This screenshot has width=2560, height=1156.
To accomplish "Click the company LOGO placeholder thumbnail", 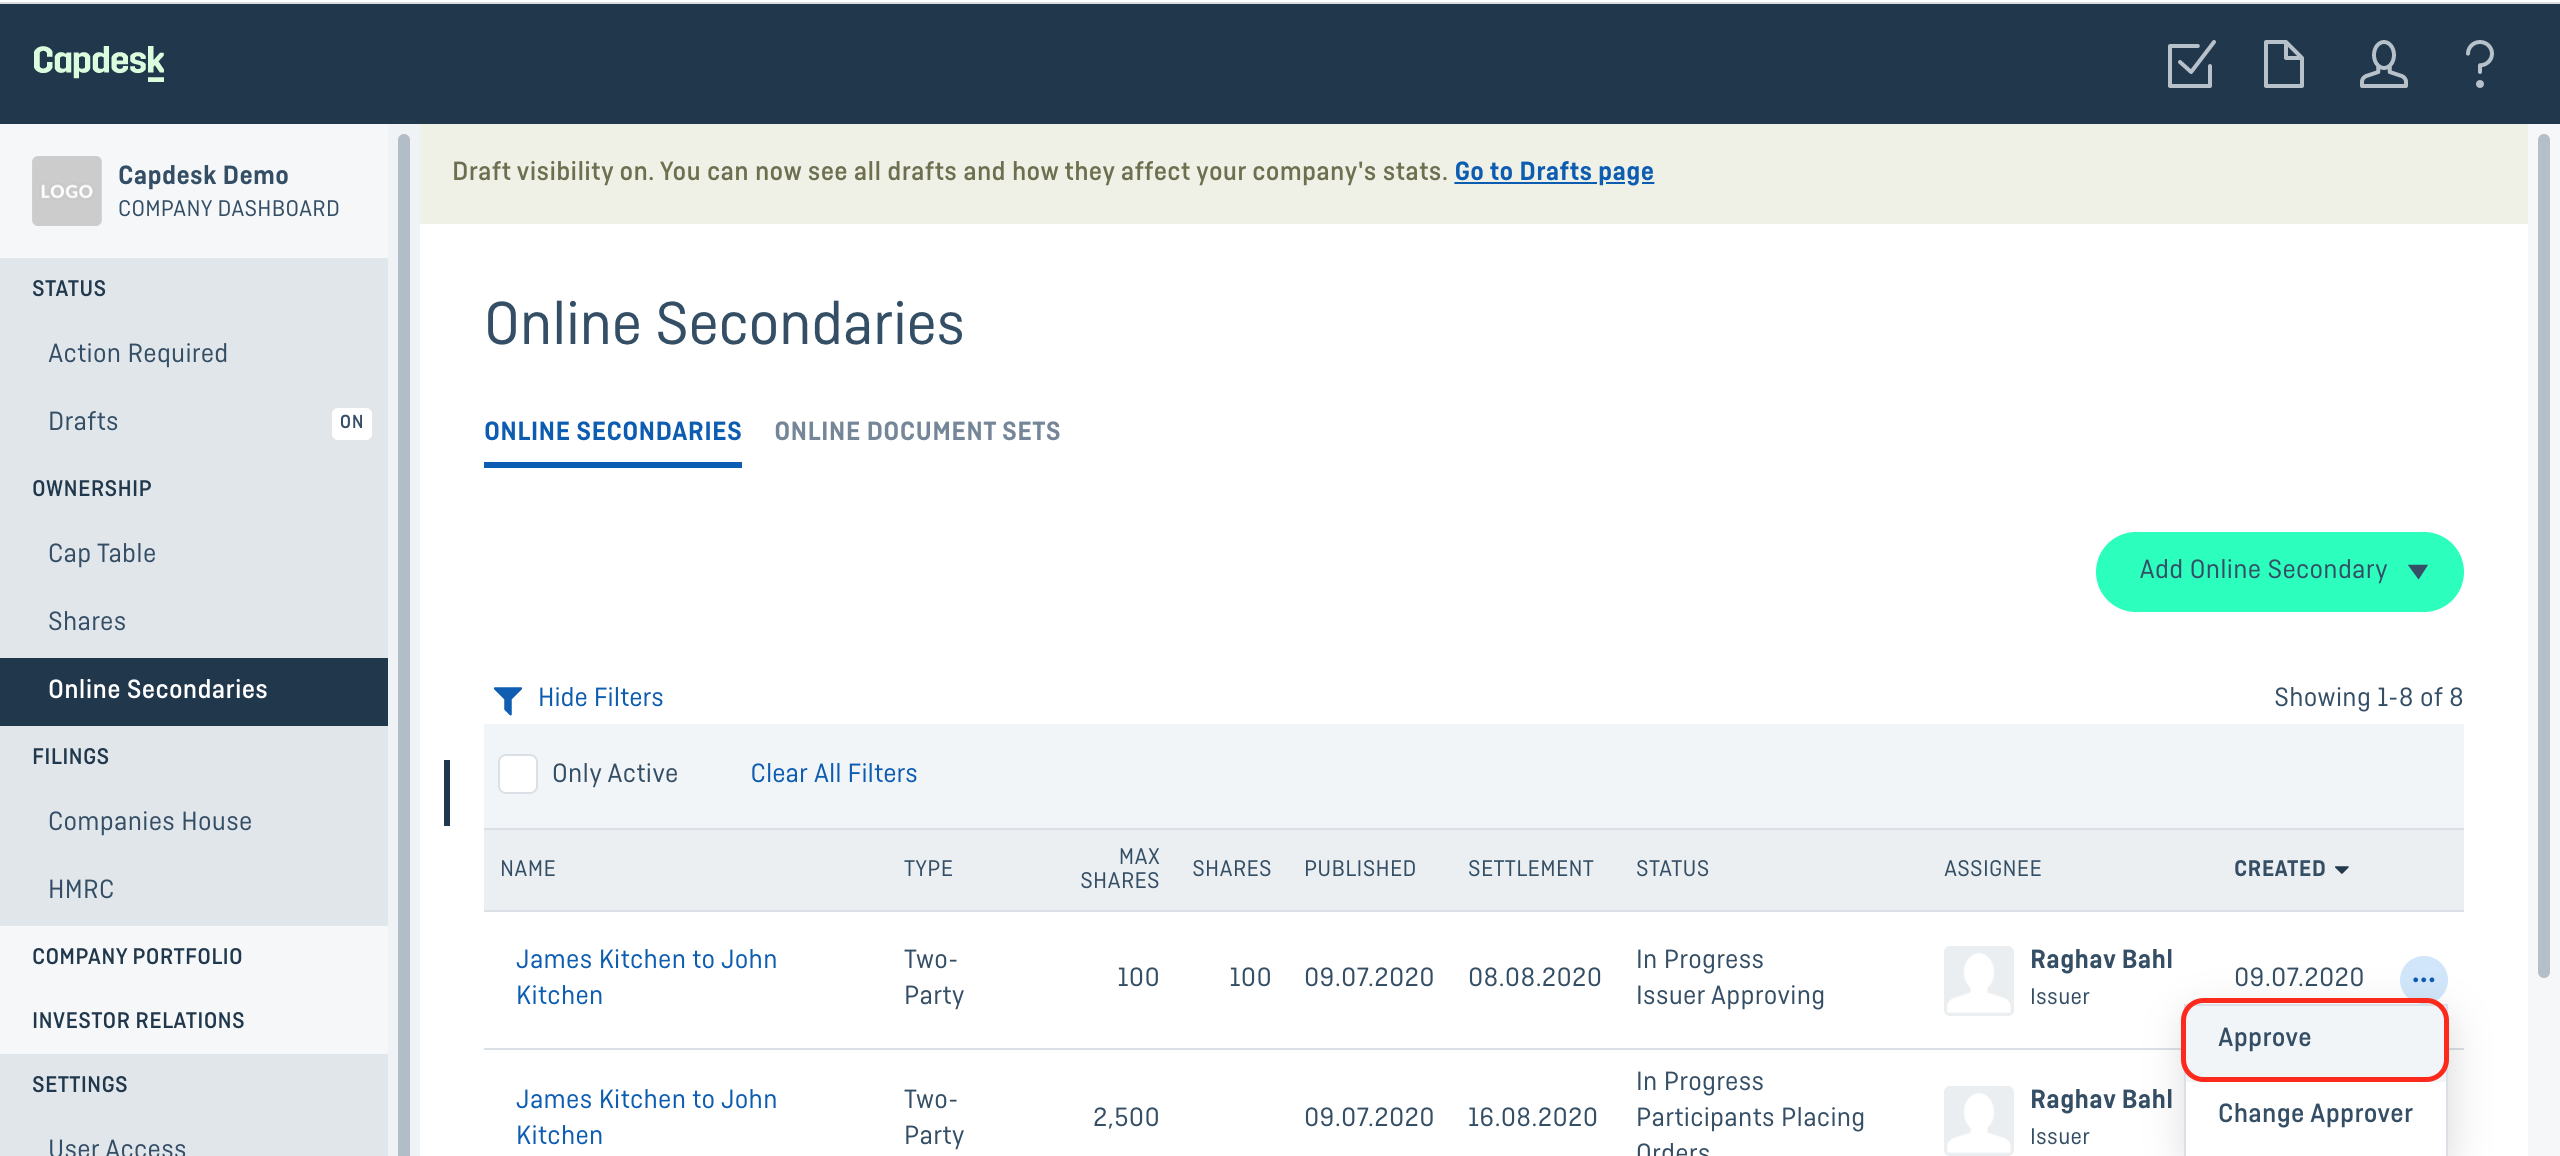I will click(x=67, y=191).
